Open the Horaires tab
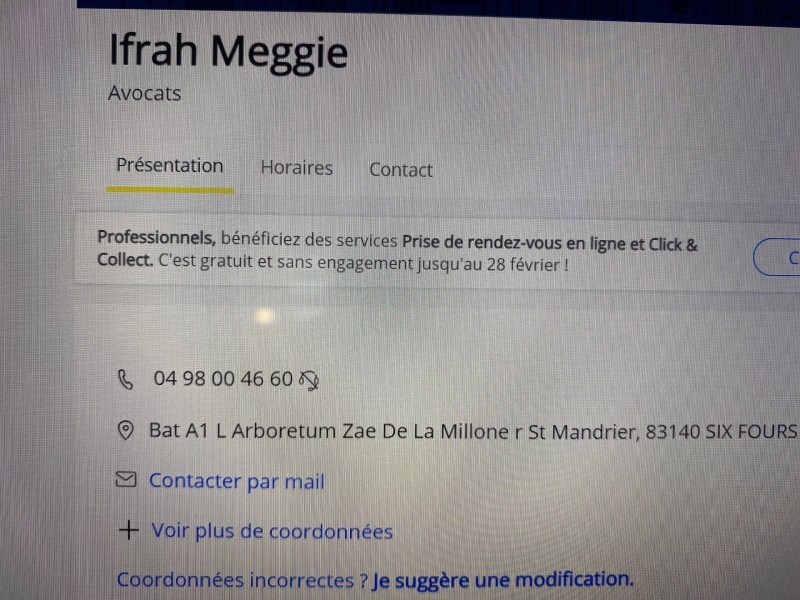Screen dimensions: 800x600 (296, 168)
